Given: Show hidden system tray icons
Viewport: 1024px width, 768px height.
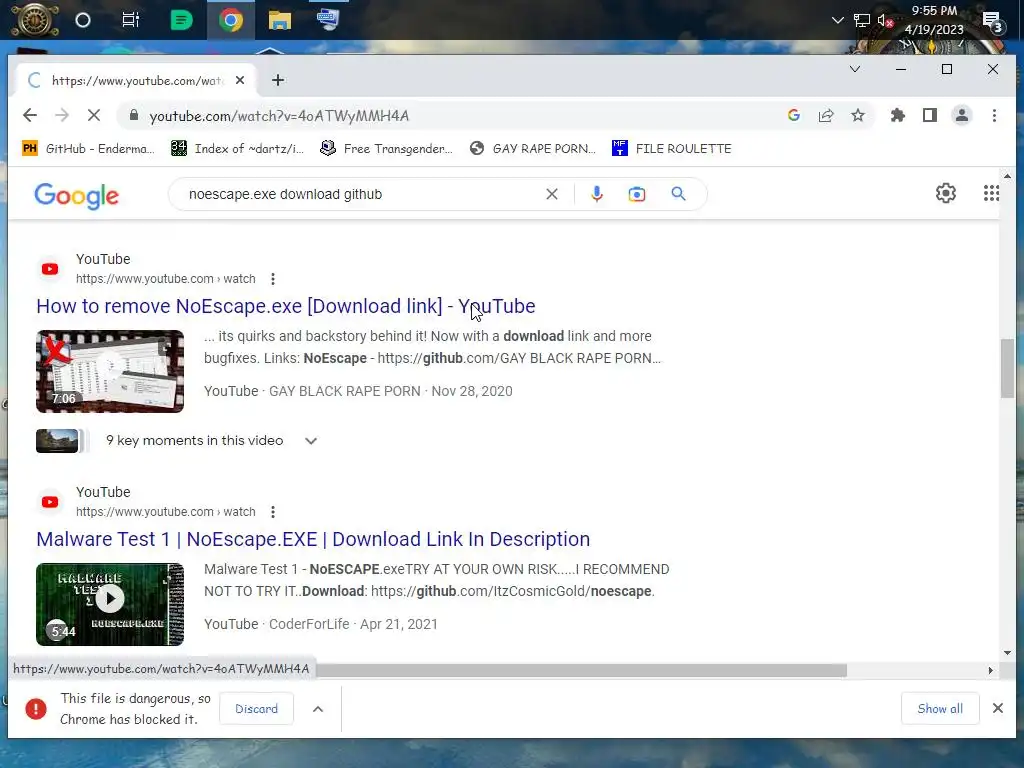Looking at the screenshot, I should [x=837, y=20].
